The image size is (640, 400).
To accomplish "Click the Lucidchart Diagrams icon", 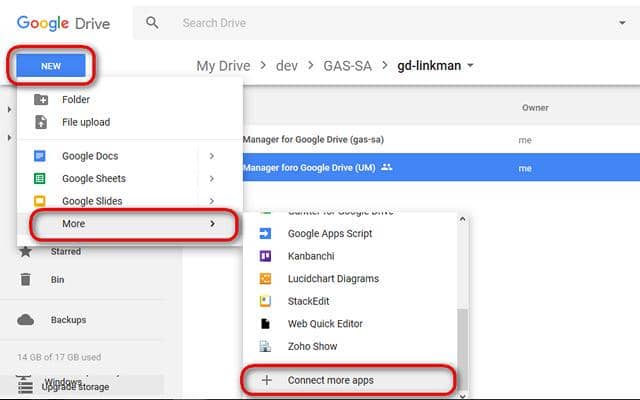I will (265, 279).
